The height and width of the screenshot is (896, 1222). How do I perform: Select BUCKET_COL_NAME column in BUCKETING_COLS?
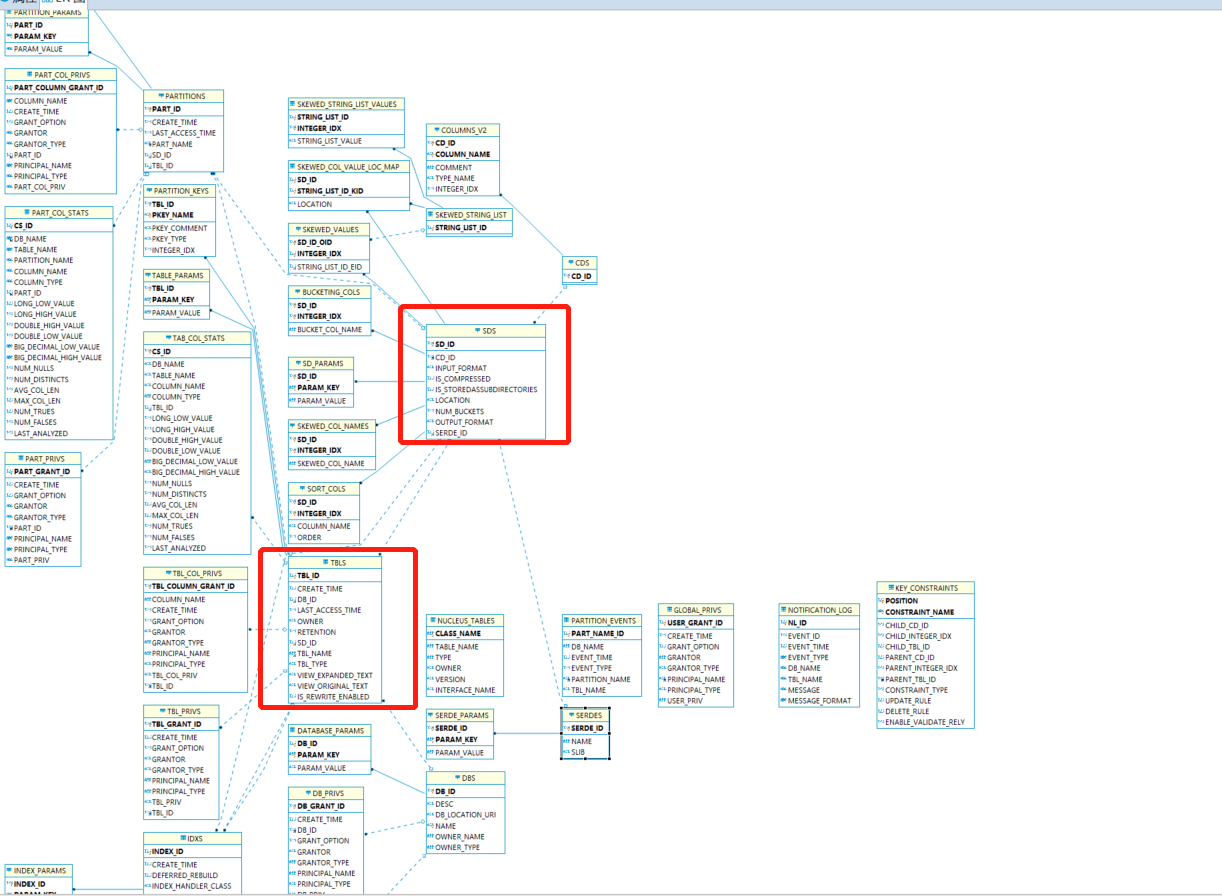[329, 329]
